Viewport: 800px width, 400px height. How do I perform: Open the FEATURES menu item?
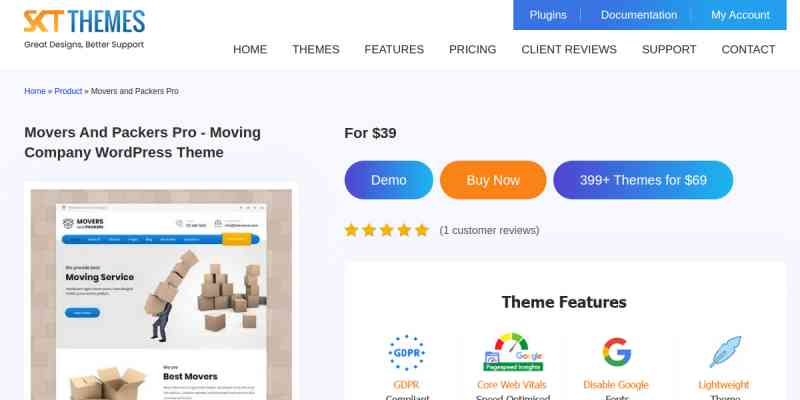pyautogui.click(x=394, y=49)
